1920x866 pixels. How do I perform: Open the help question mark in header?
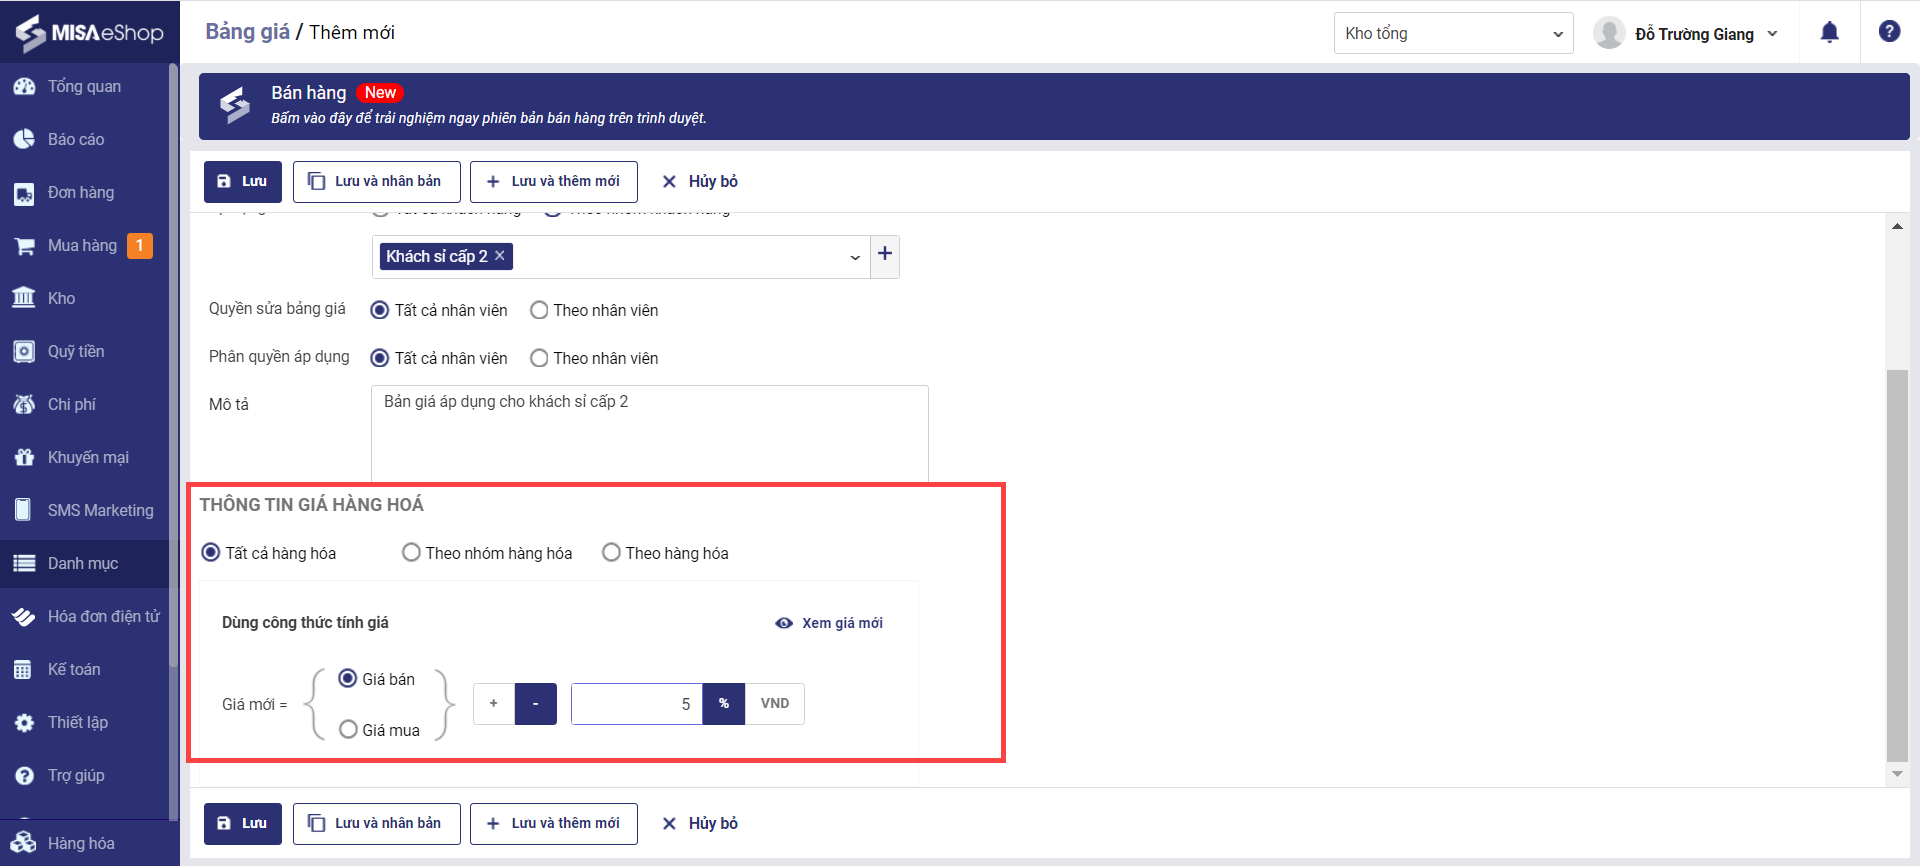[x=1889, y=32]
